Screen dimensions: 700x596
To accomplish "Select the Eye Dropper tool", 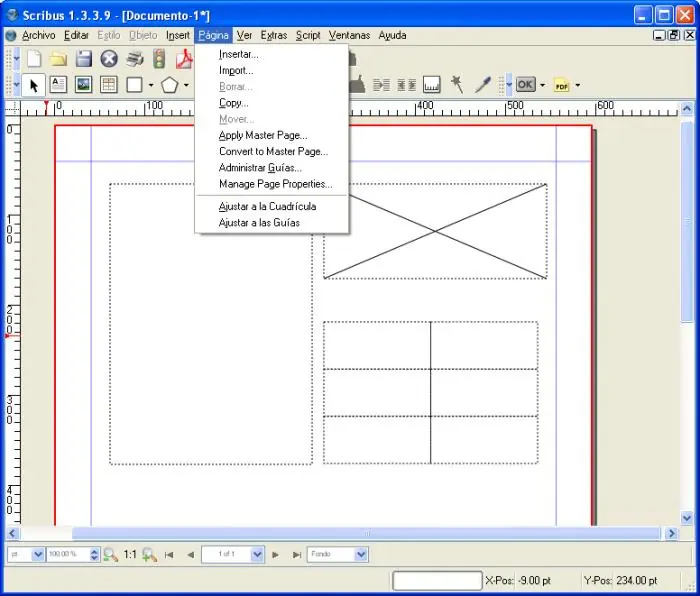I will [x=483, y=85].
